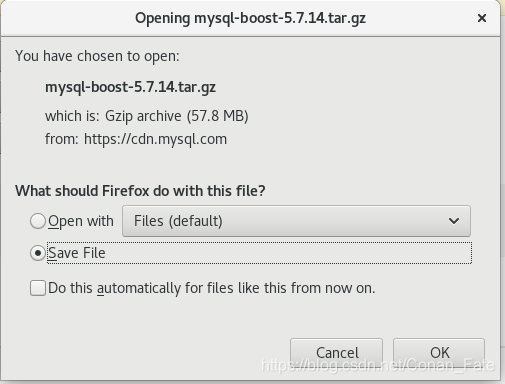Cancel the download dialog
Image resolution: width=505 pixels, height=384 pixels.
coord(336,353)
